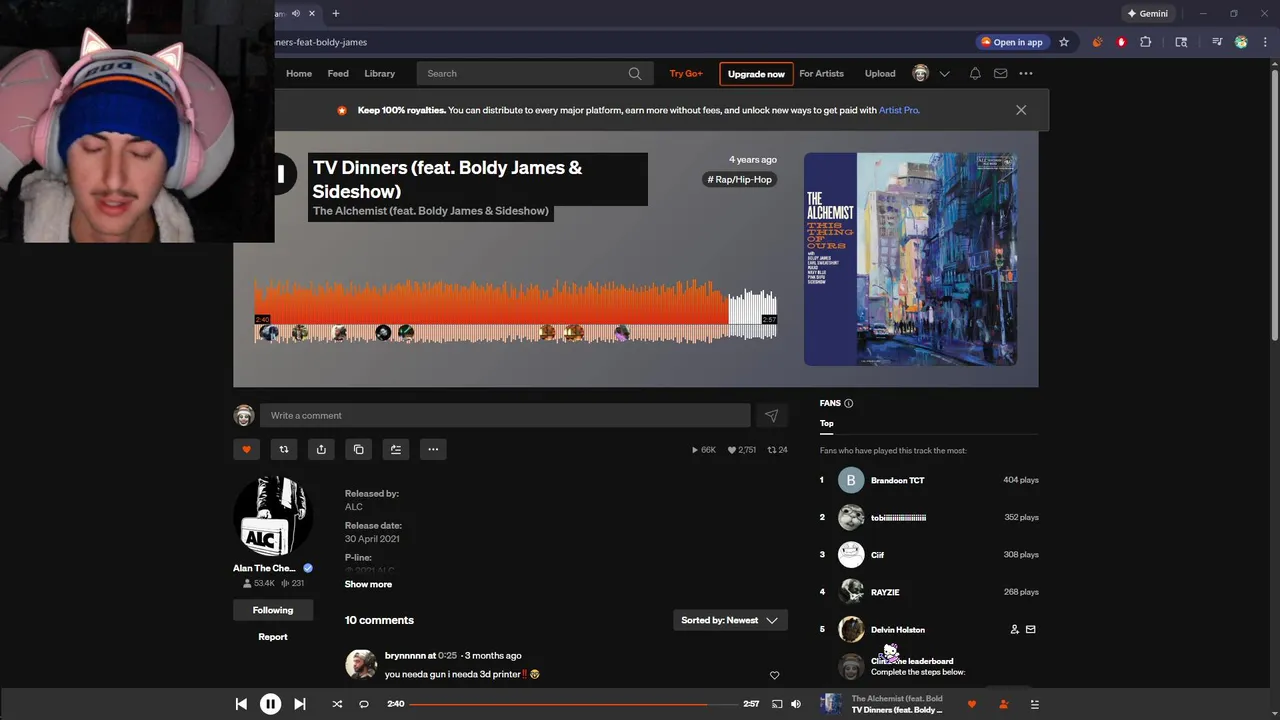
Task: Open the messages envelope icon
Action: (1000, 73)
